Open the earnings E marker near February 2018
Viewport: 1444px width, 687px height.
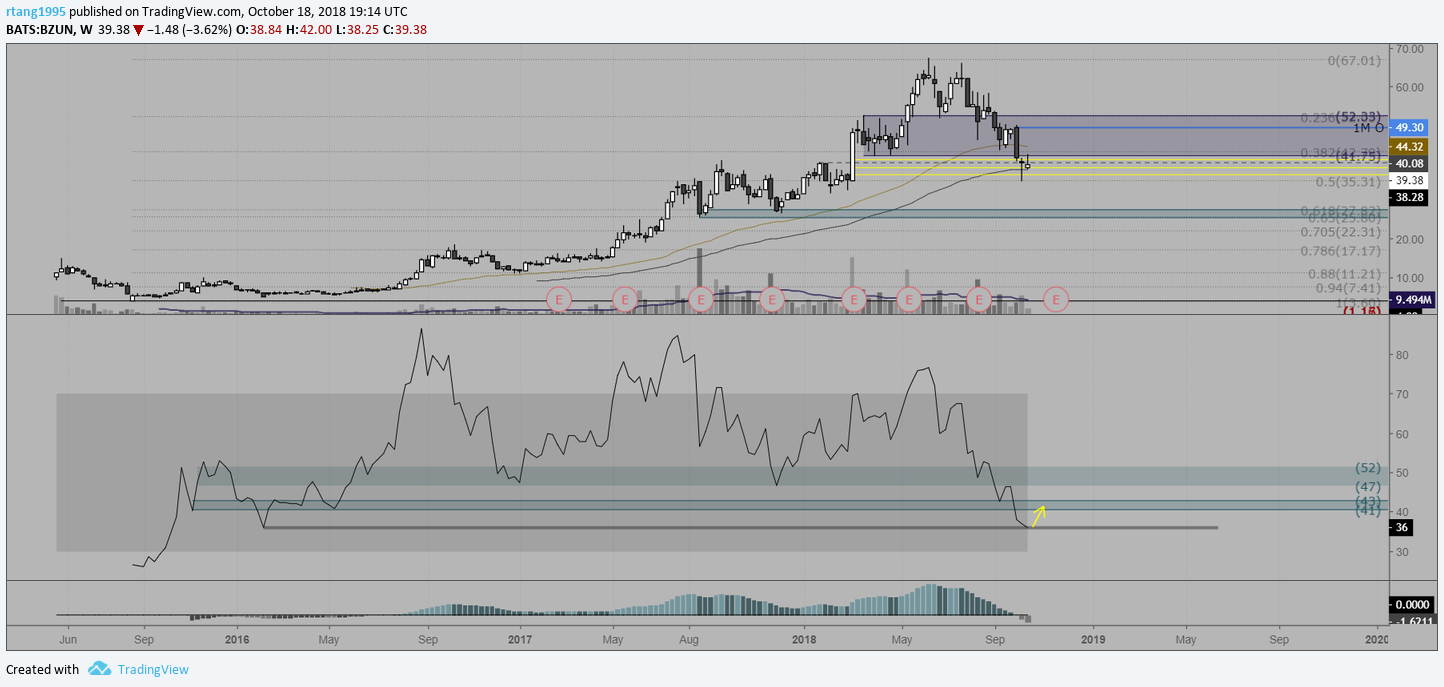click(853, 298)
